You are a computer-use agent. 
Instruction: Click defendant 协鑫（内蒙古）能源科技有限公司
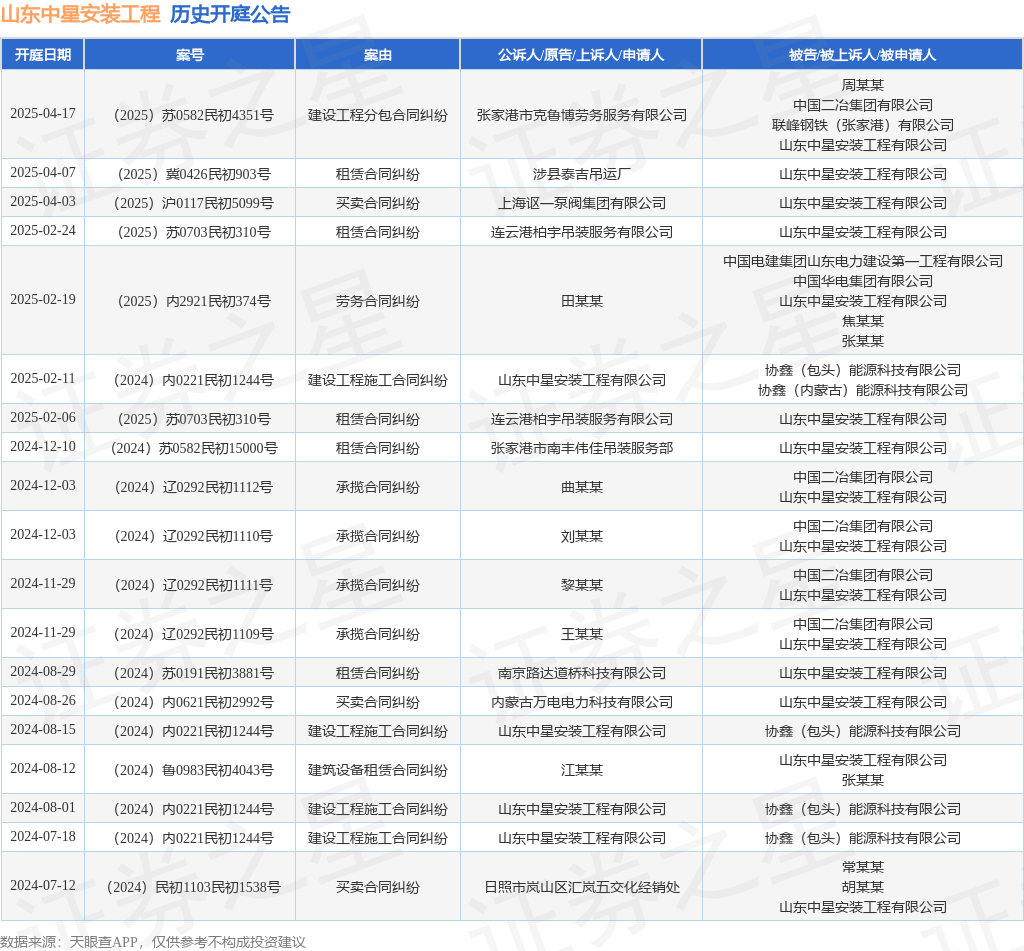tap(863, 390)
